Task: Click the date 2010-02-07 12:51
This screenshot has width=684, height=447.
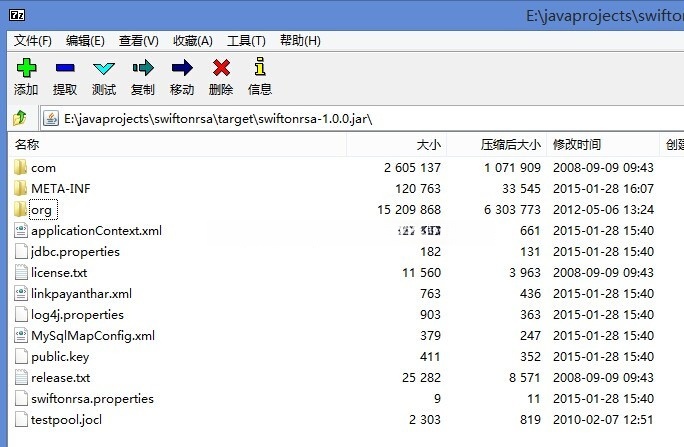Action: pos(603,420)
